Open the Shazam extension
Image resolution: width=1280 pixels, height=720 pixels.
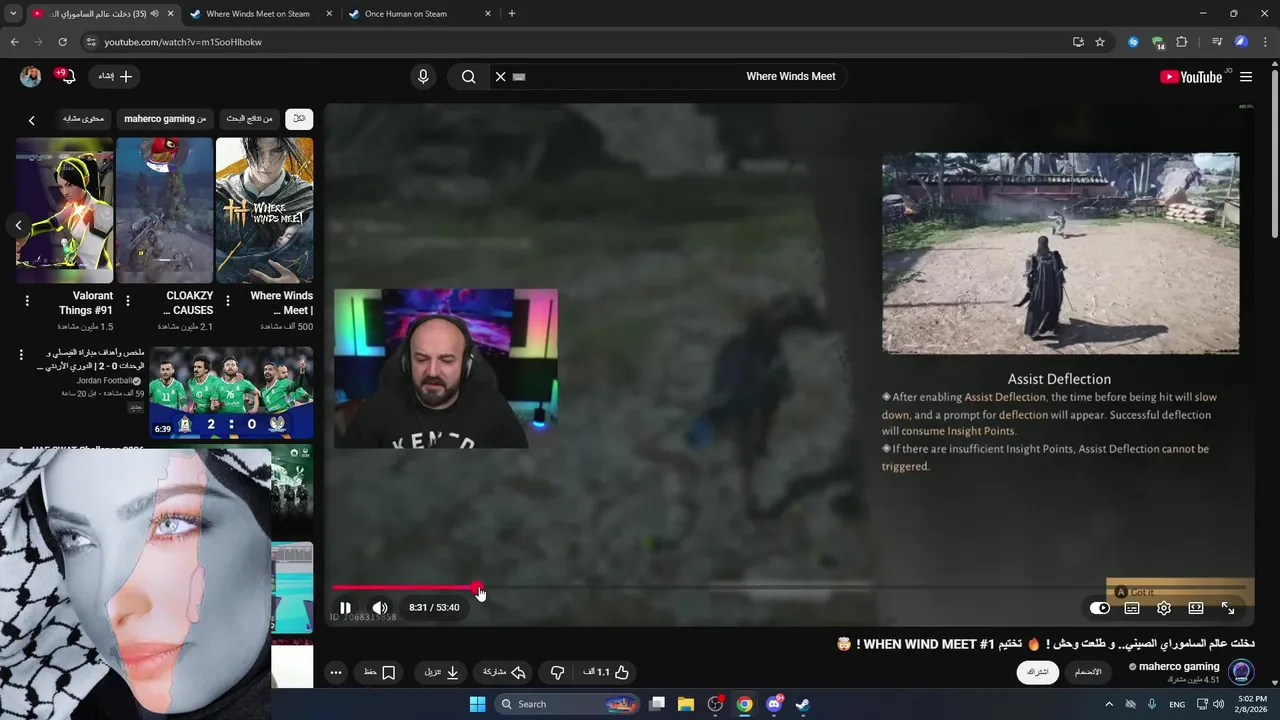1133,42
